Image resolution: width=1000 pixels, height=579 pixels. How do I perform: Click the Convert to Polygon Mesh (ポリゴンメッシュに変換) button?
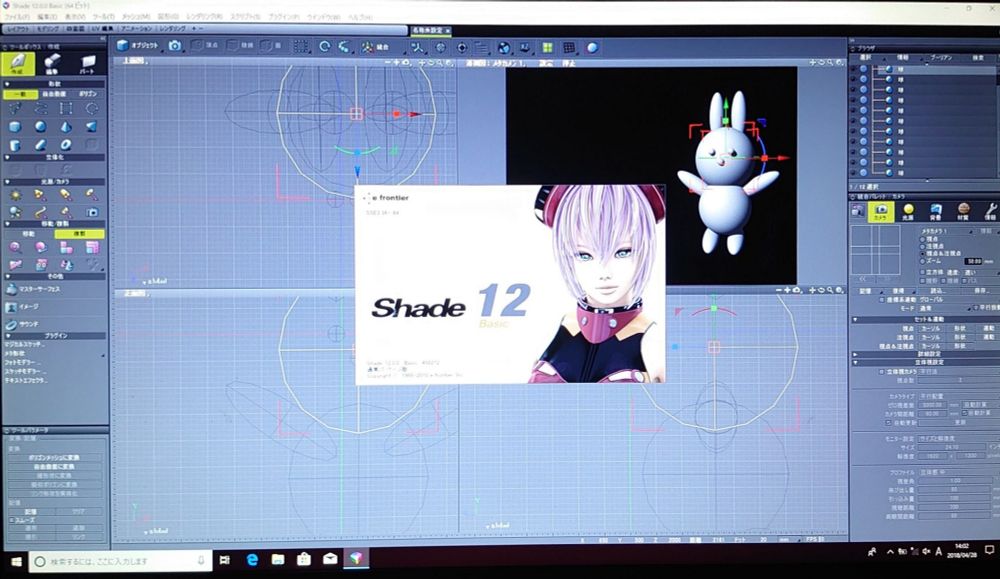coord(54,458)
